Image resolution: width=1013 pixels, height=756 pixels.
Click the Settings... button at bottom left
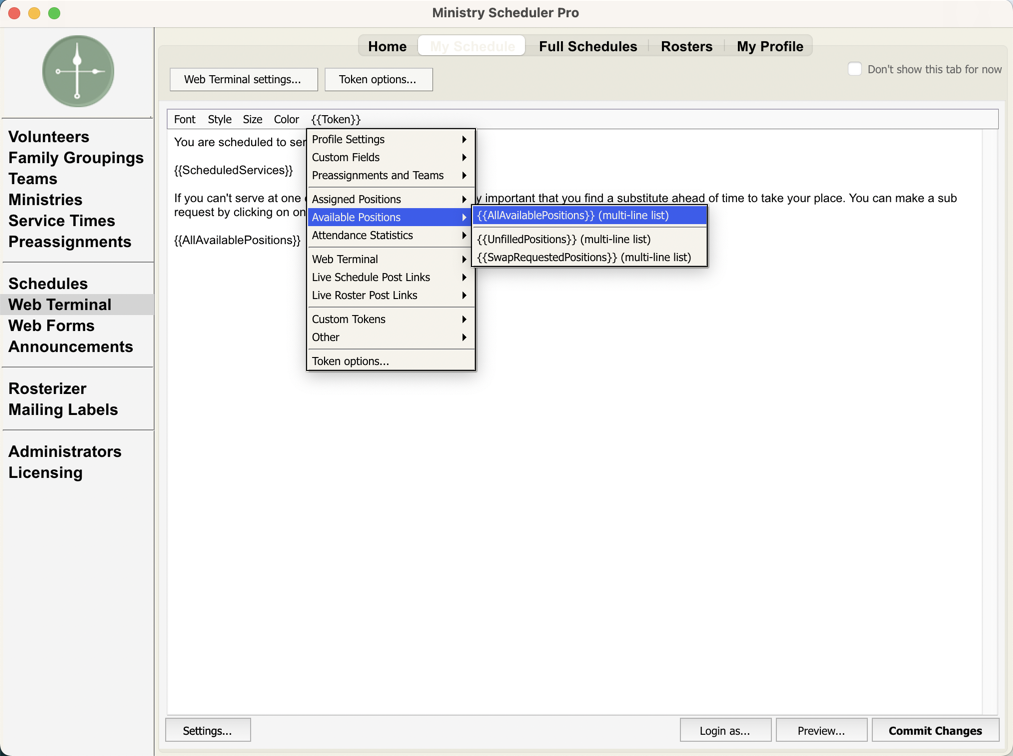click(x=207, y=731)
